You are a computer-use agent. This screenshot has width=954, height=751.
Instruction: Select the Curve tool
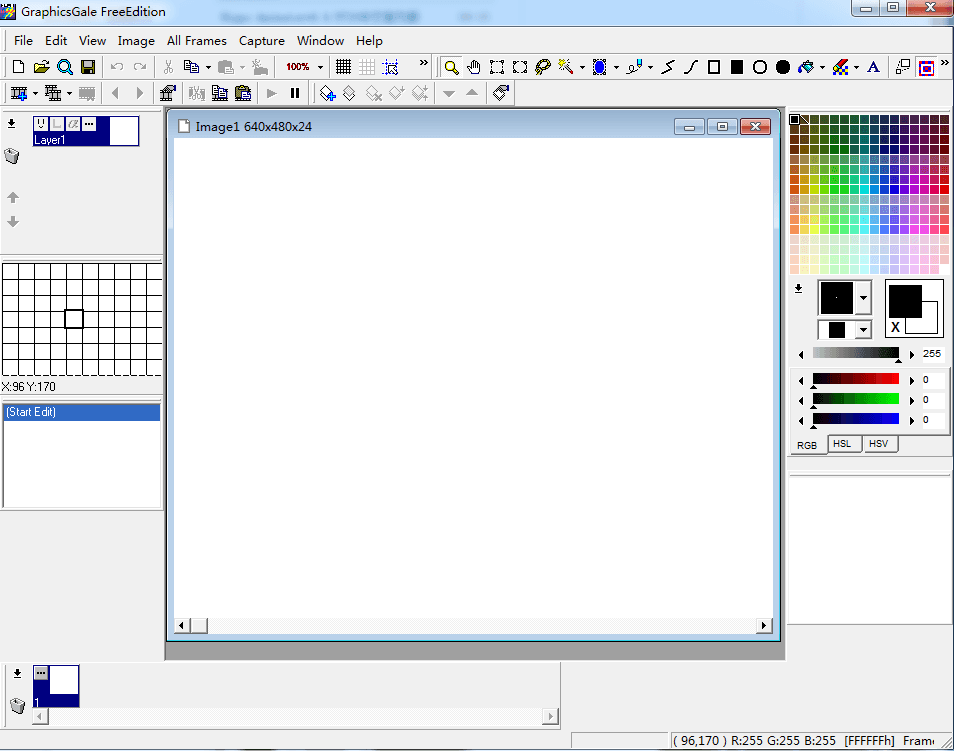[691, 67]
